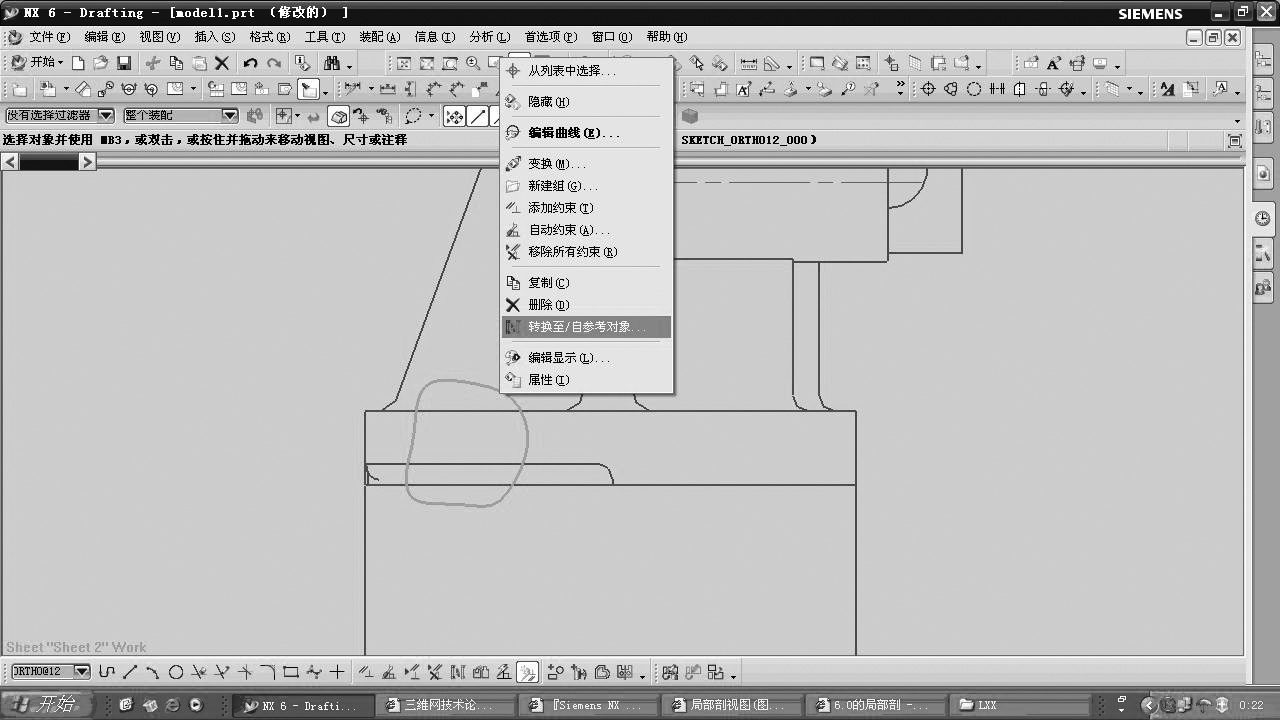The width and height of the screenshot is (1280, 723).
Task: Click the horizontal scrollbar right arrow
Action: 88,162
